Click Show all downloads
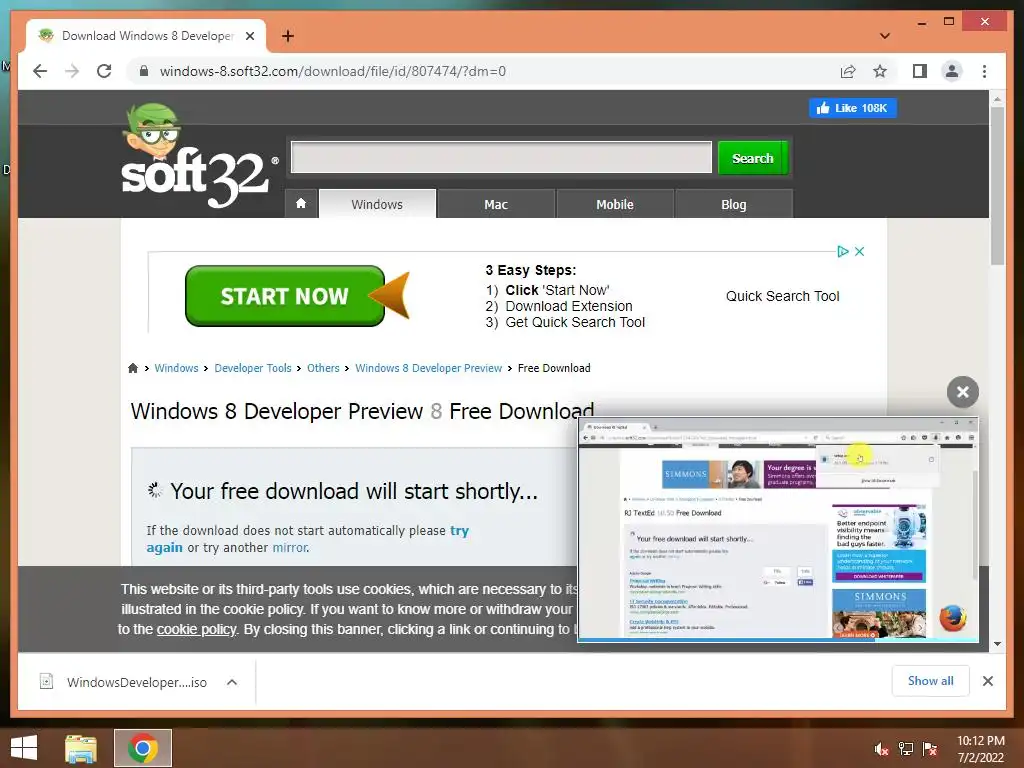 [930, 680]
